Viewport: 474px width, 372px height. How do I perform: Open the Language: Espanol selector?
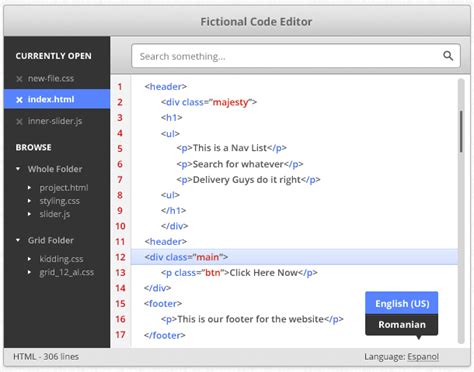[x=423, y=357]
